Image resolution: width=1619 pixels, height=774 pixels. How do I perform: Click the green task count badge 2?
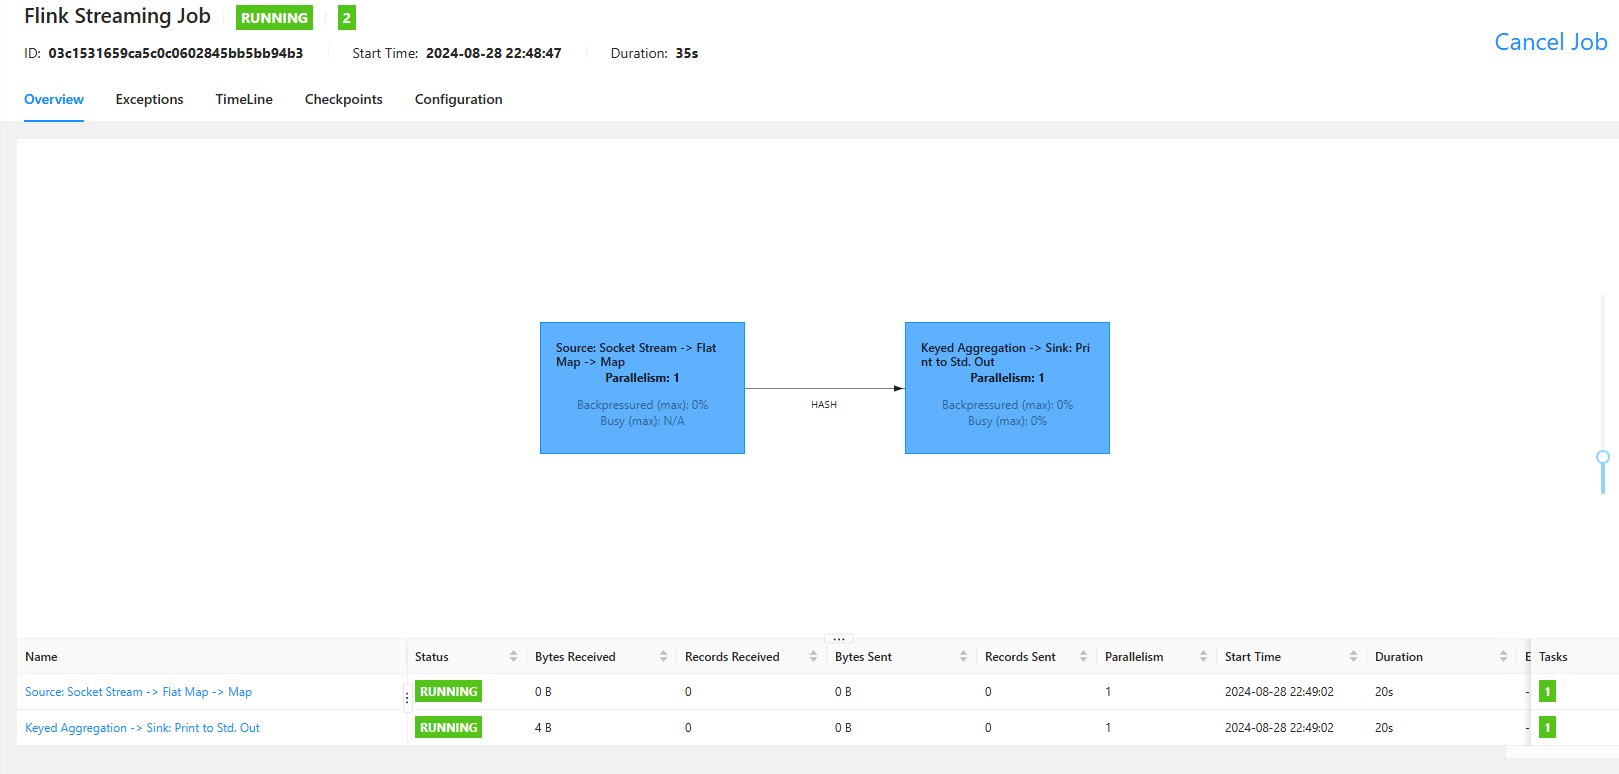click(347, 18)
